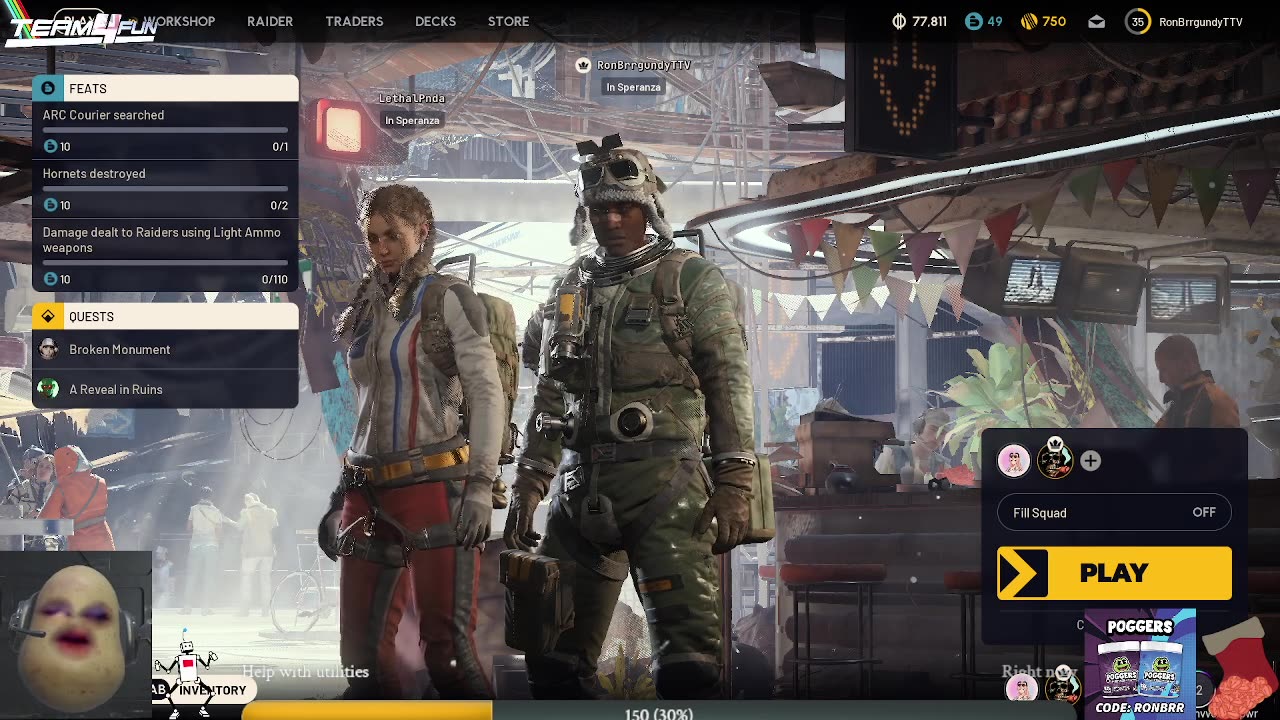1280x720 pixels.
Task: Select the QUESTS panel header
Action: pyautogui.click(x=165, y=316)
